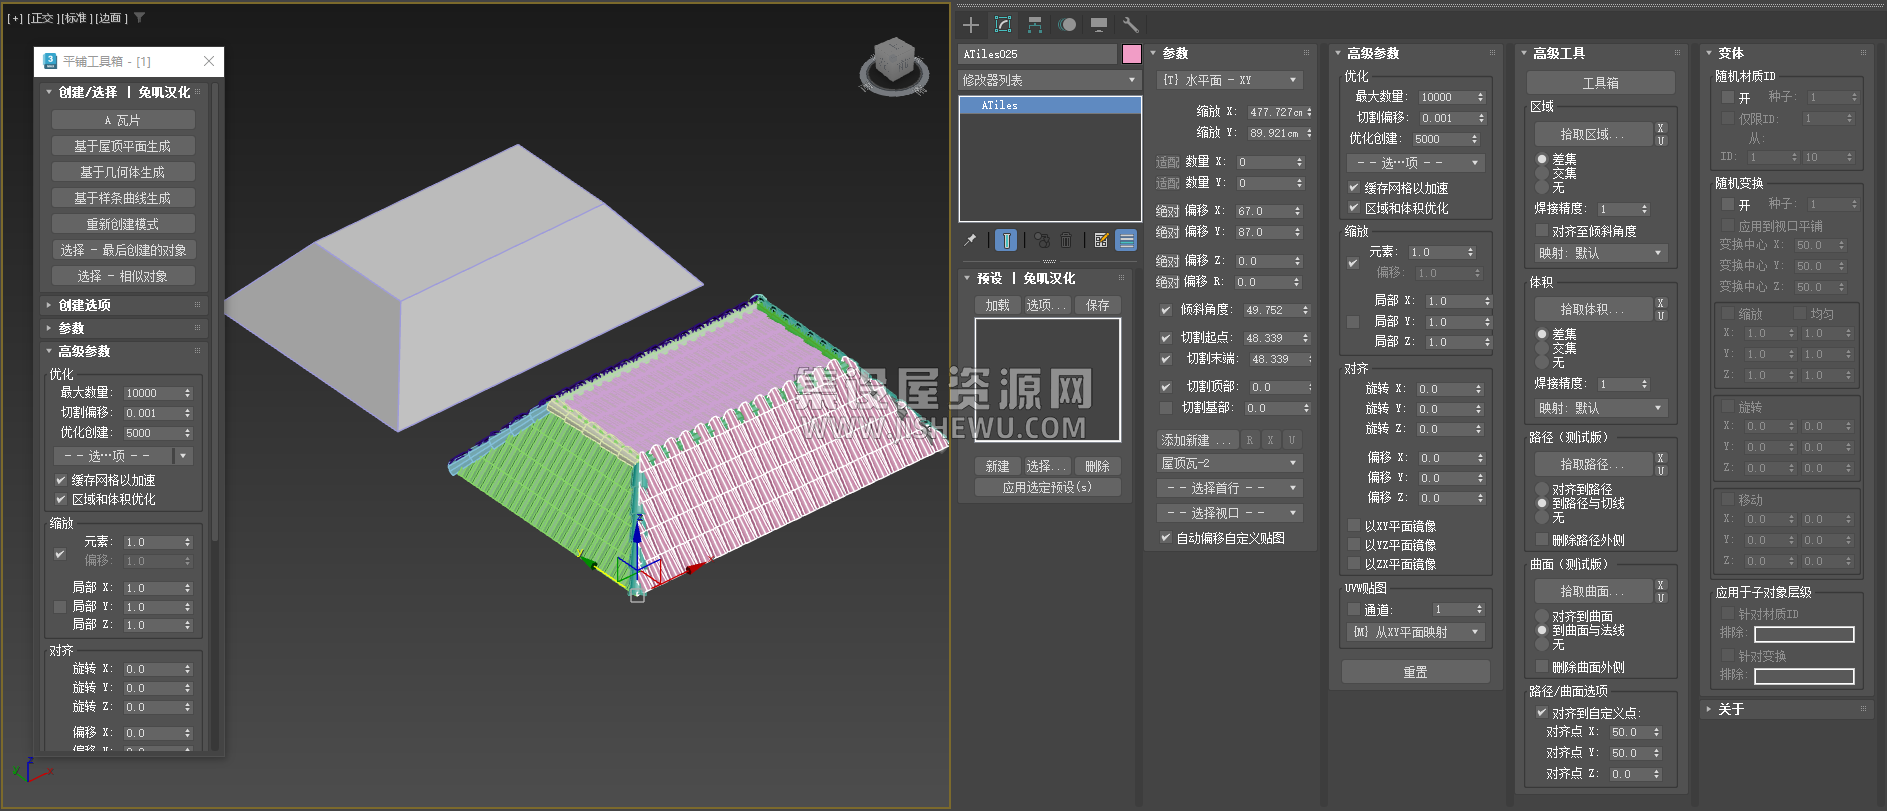This screenshot has height=811, width=1887.
Task: Select 交集 radio under 区域
Action: point(1542,173)
